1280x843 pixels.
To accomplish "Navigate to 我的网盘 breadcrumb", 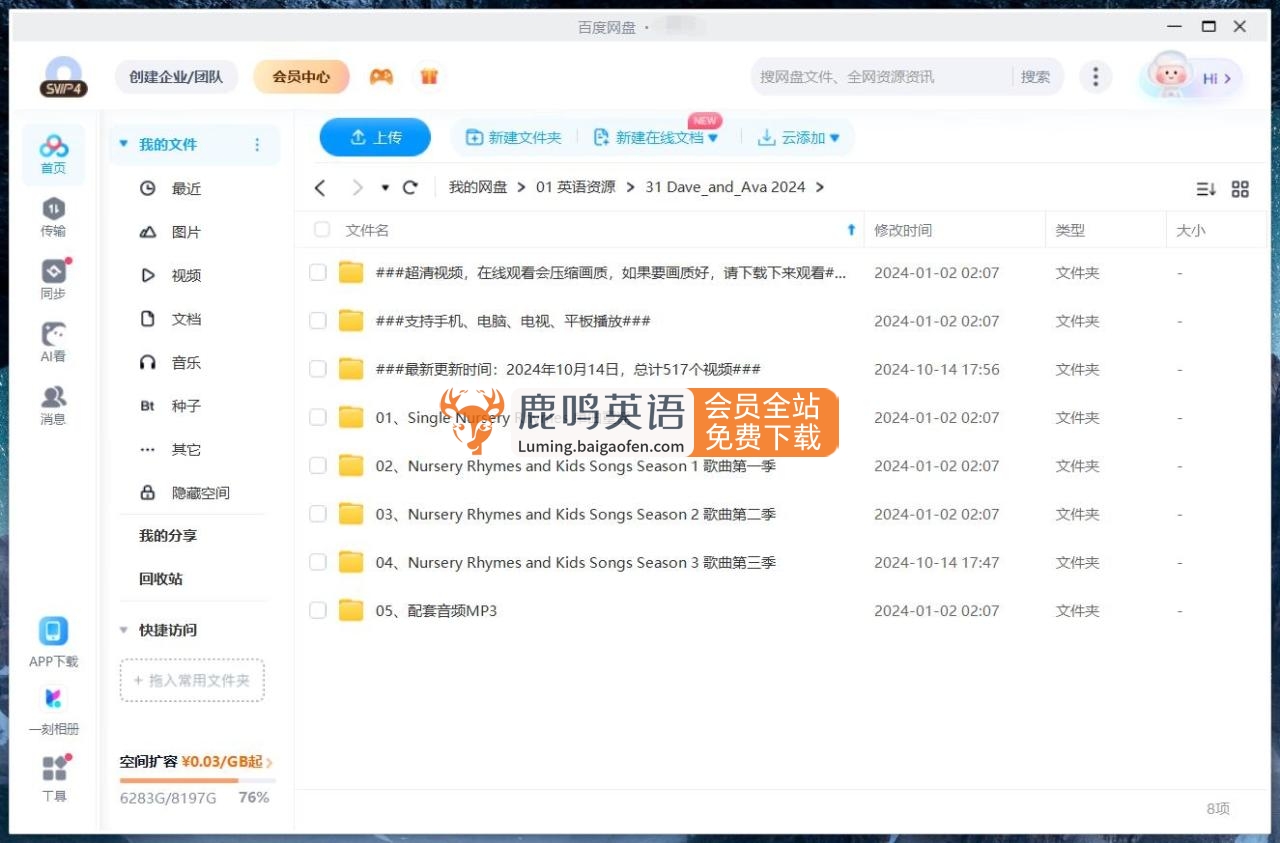I will (478, 187).
